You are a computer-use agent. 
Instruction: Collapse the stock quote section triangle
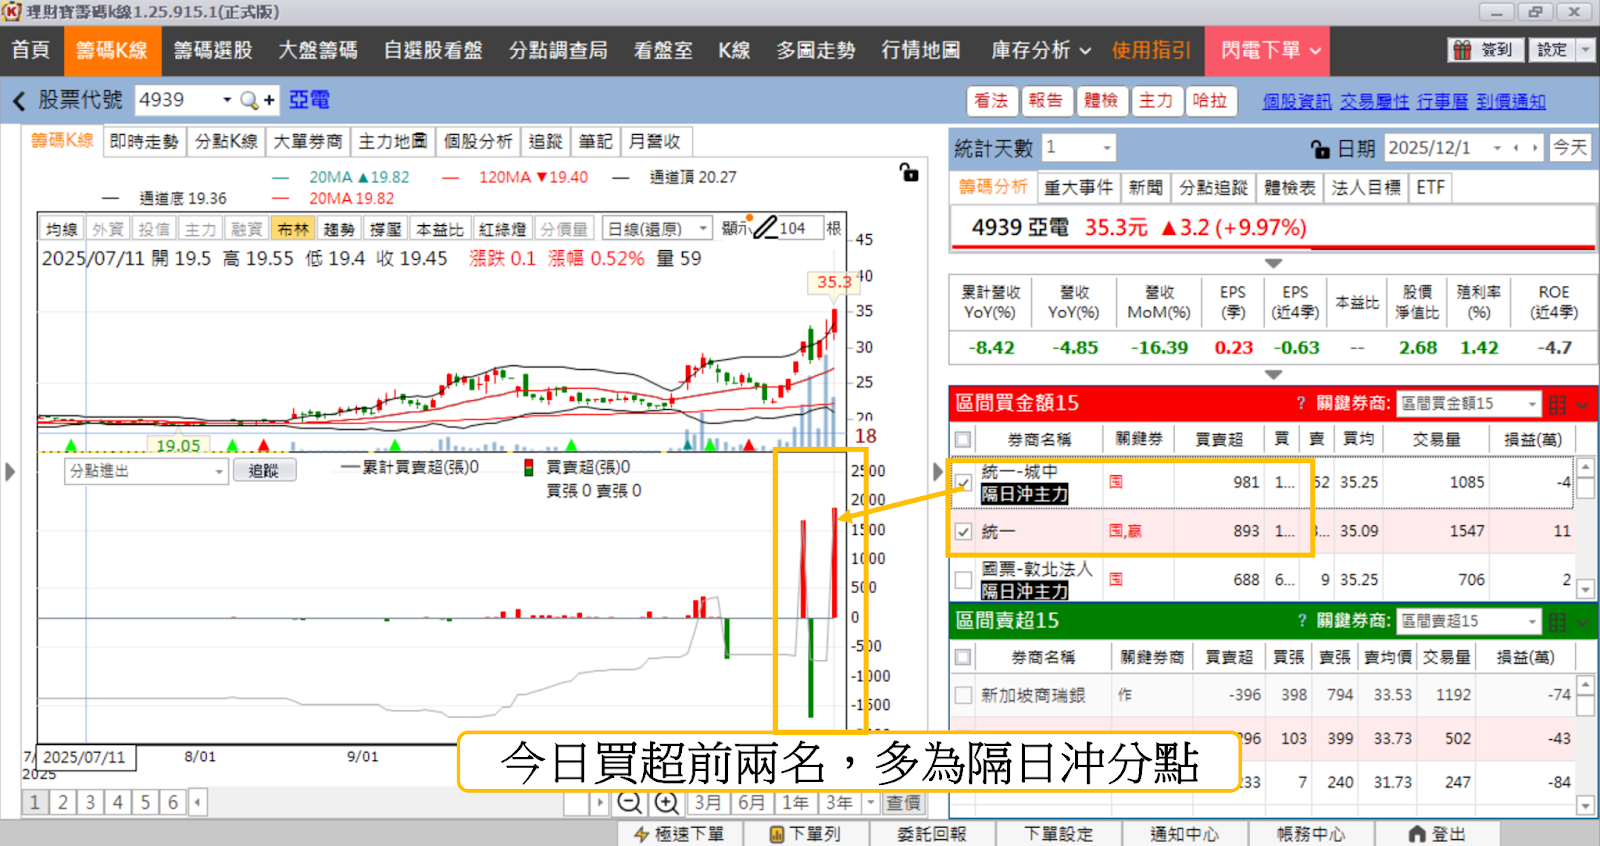click(1273, 263)
